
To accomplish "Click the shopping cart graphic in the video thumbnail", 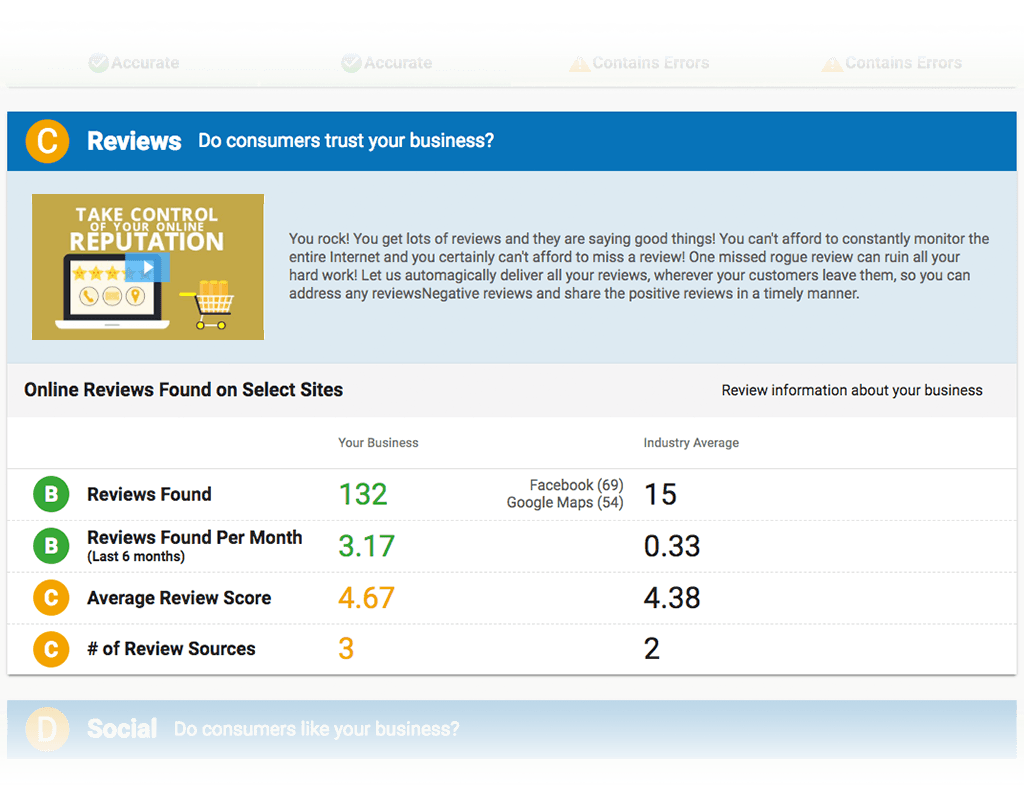I will [x=211, y=302].
